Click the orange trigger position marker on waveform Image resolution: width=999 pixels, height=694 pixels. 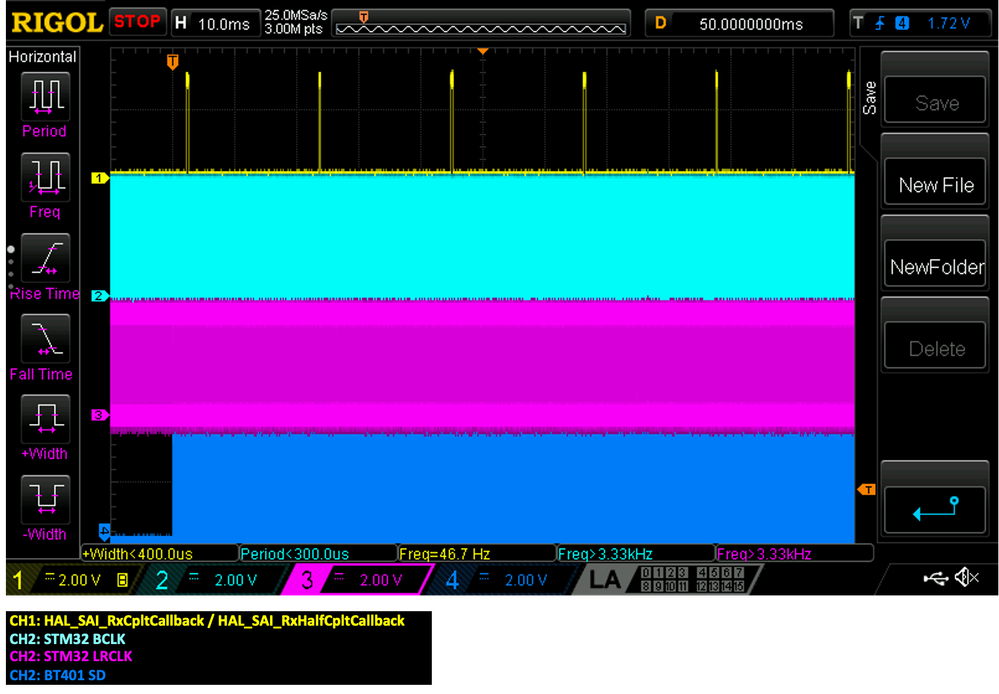click(173, 62)
